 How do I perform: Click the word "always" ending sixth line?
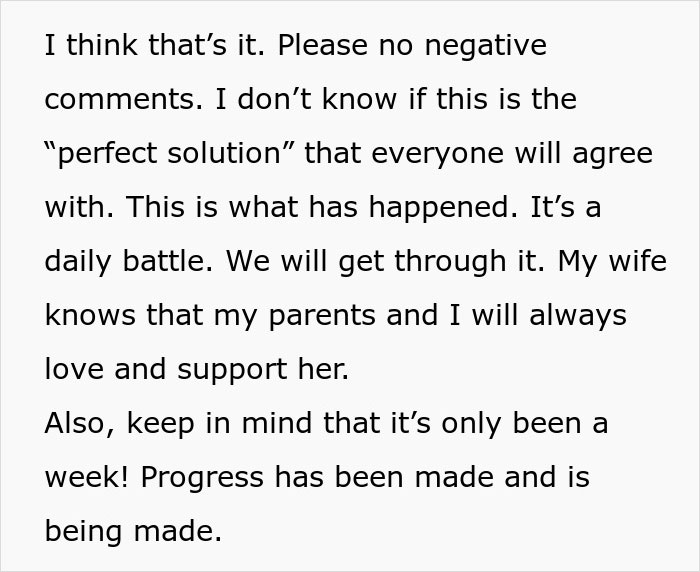click(x=578, y=315)
